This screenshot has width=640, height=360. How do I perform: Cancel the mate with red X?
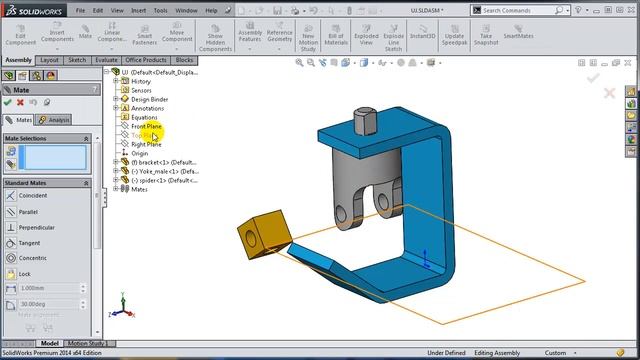click(20, 102)
